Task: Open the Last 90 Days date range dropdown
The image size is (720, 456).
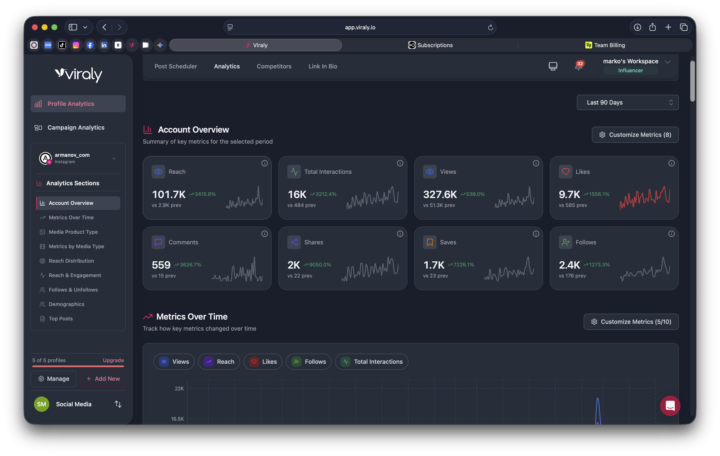Action: click(627, 102)
